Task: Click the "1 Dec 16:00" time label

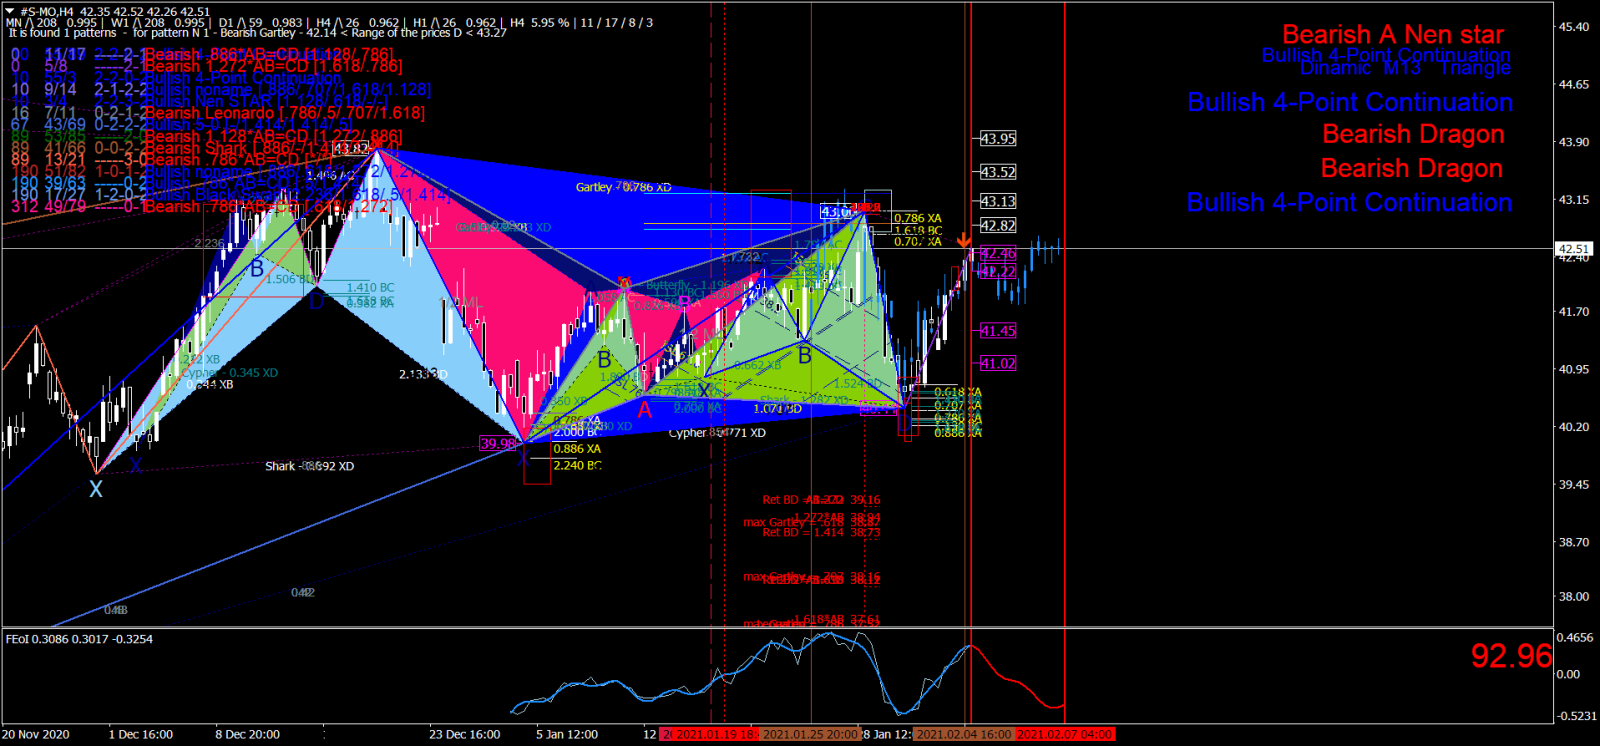Action: (141, 735)
